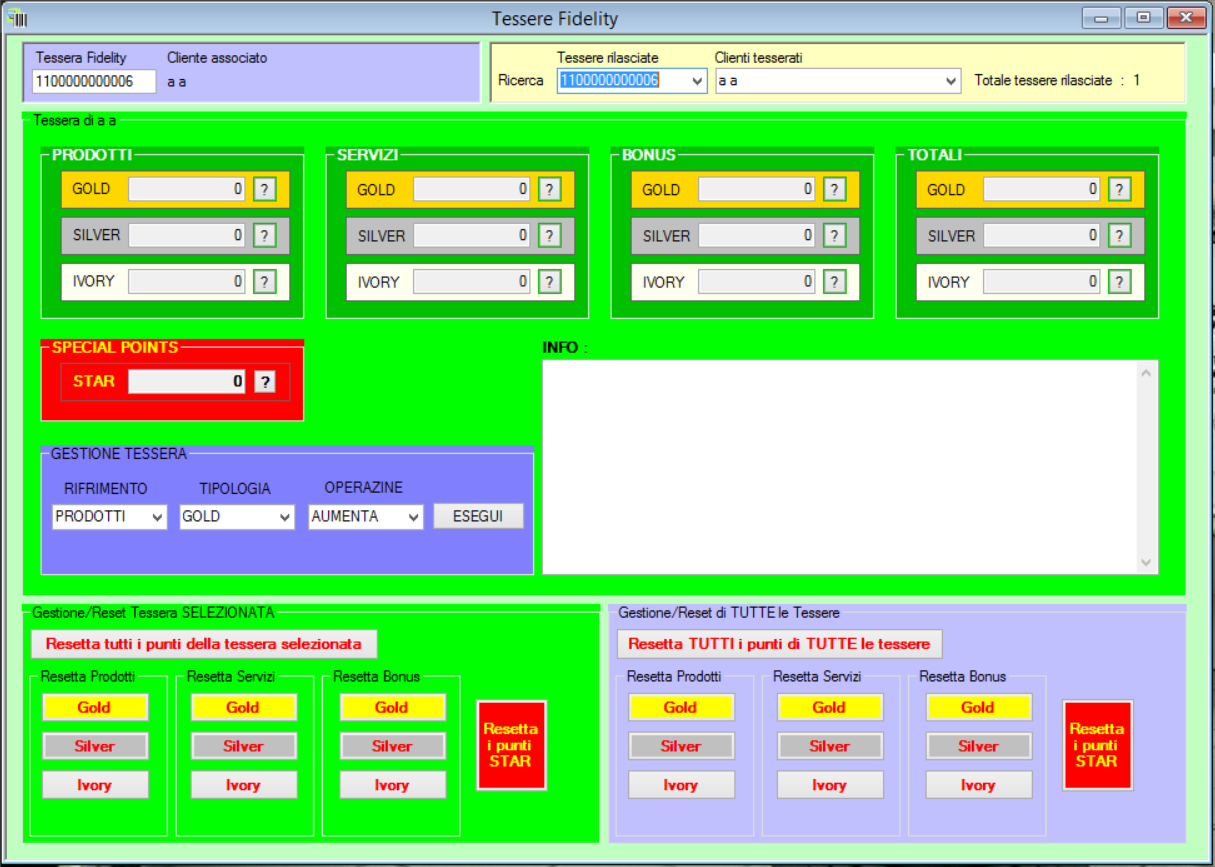Click inside the INFO text area

838,467
